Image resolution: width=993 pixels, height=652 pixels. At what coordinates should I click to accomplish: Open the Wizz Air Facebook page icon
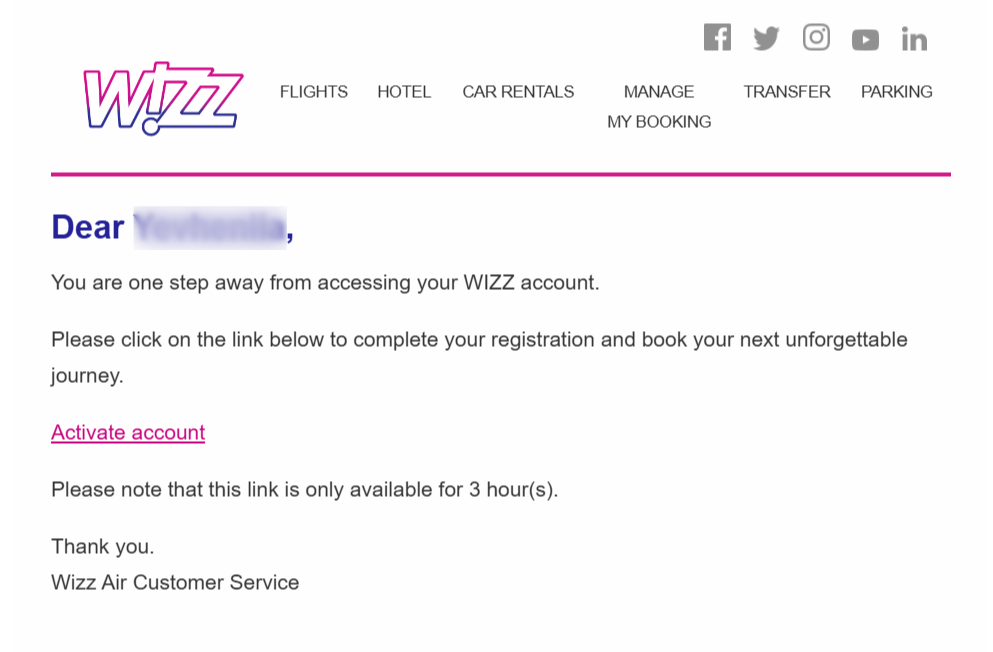coord(717,38)
